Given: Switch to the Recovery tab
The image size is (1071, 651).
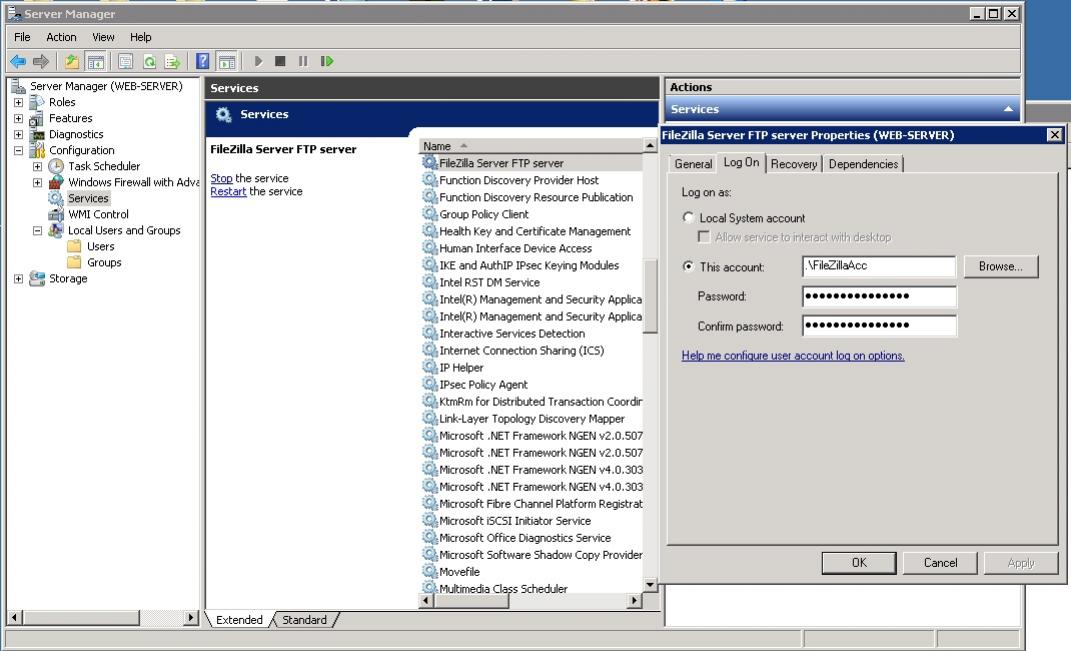Looking at the screenshot, I should coord(793,163).
